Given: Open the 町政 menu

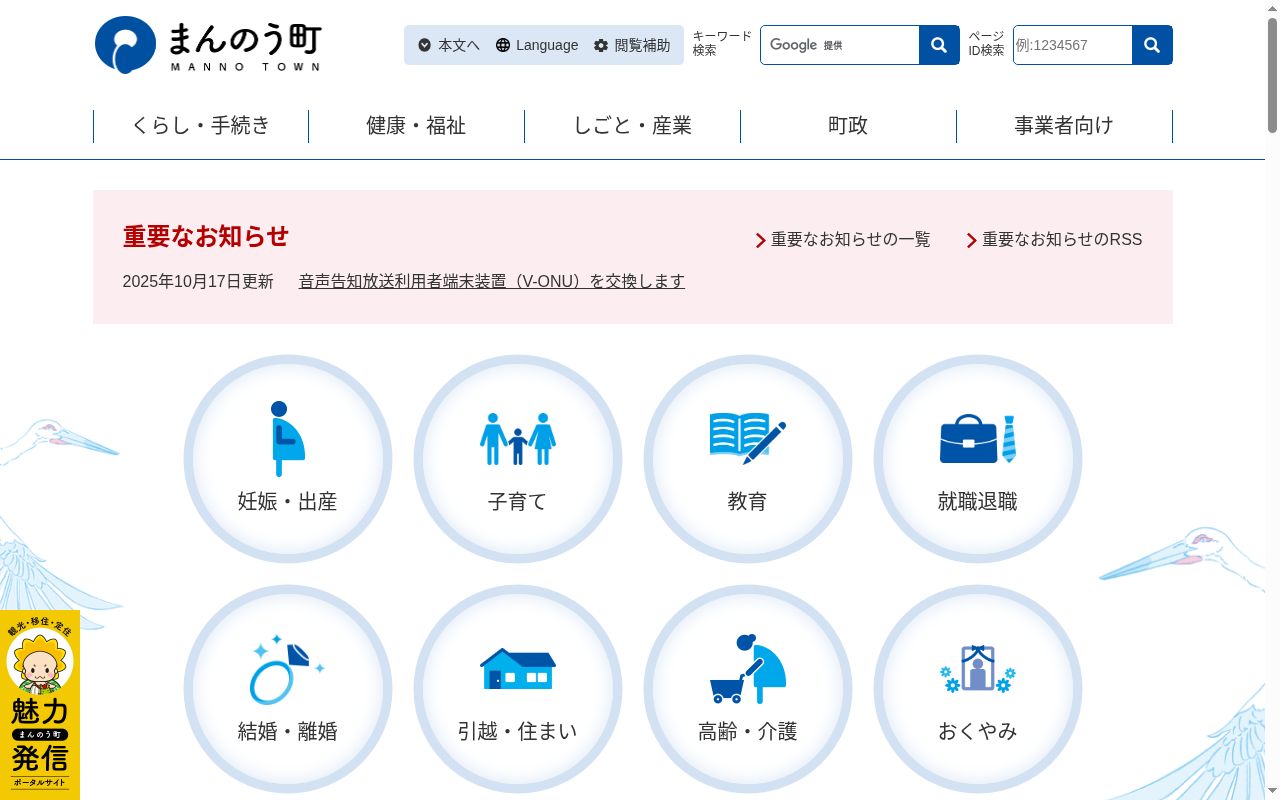Looking at the screenshot, I should (848, 126).
